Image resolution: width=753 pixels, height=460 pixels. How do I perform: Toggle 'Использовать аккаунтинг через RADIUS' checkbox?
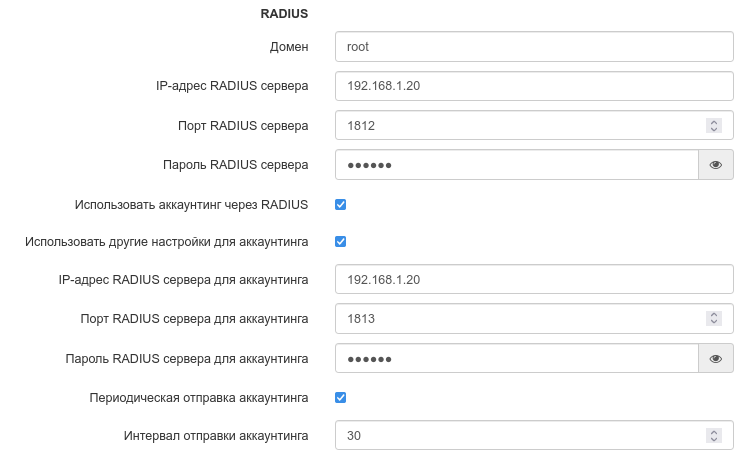[x=341, y=204]
